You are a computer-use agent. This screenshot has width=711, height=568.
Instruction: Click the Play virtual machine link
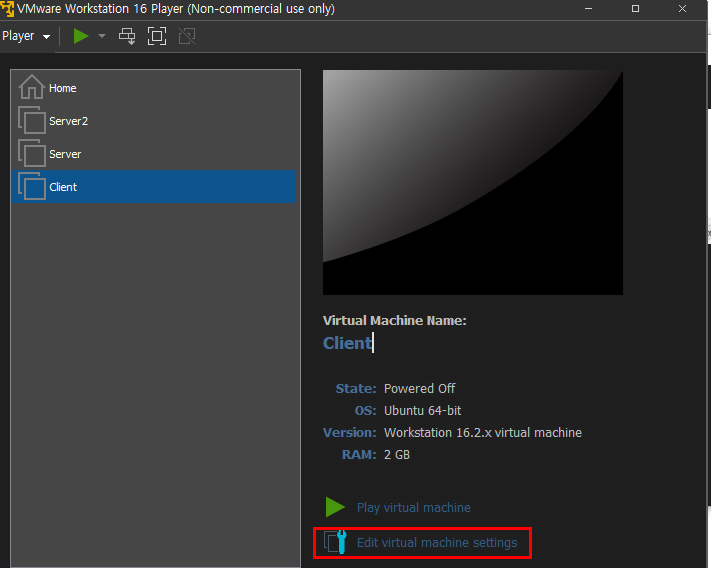click(414, 507)
